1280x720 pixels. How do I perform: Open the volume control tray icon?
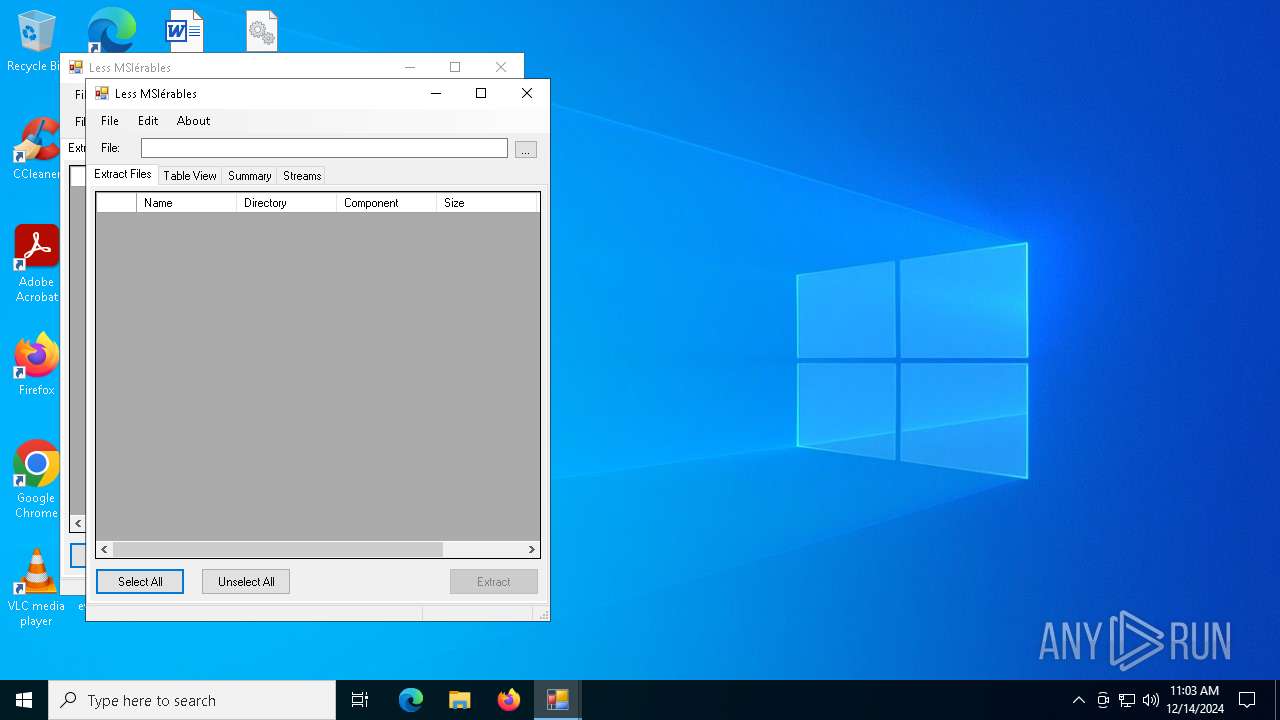click(1150, 700)
